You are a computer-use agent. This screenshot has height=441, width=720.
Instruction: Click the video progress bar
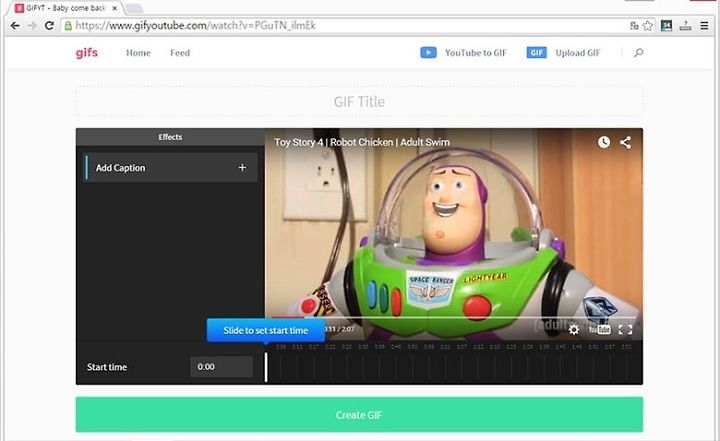[454, 317]
